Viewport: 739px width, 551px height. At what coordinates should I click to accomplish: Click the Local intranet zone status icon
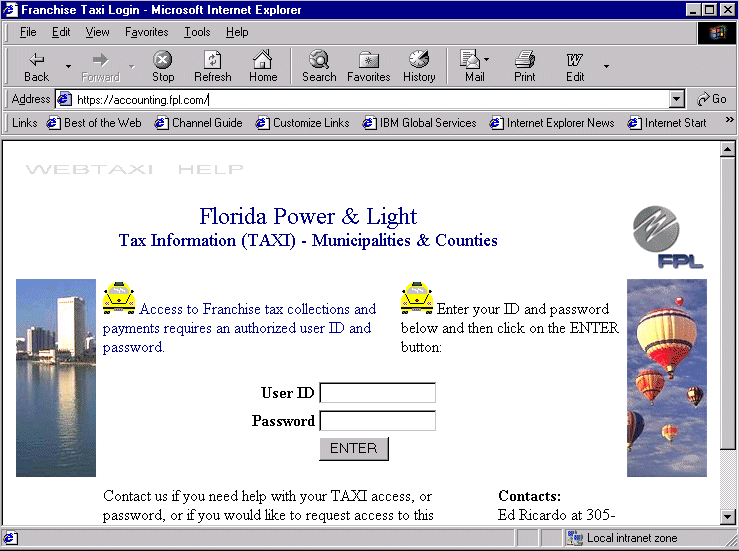point(575,538)
